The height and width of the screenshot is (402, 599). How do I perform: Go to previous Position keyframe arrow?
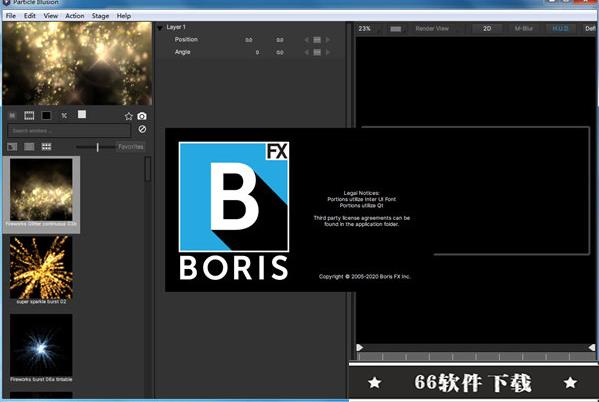coord(306,40)
